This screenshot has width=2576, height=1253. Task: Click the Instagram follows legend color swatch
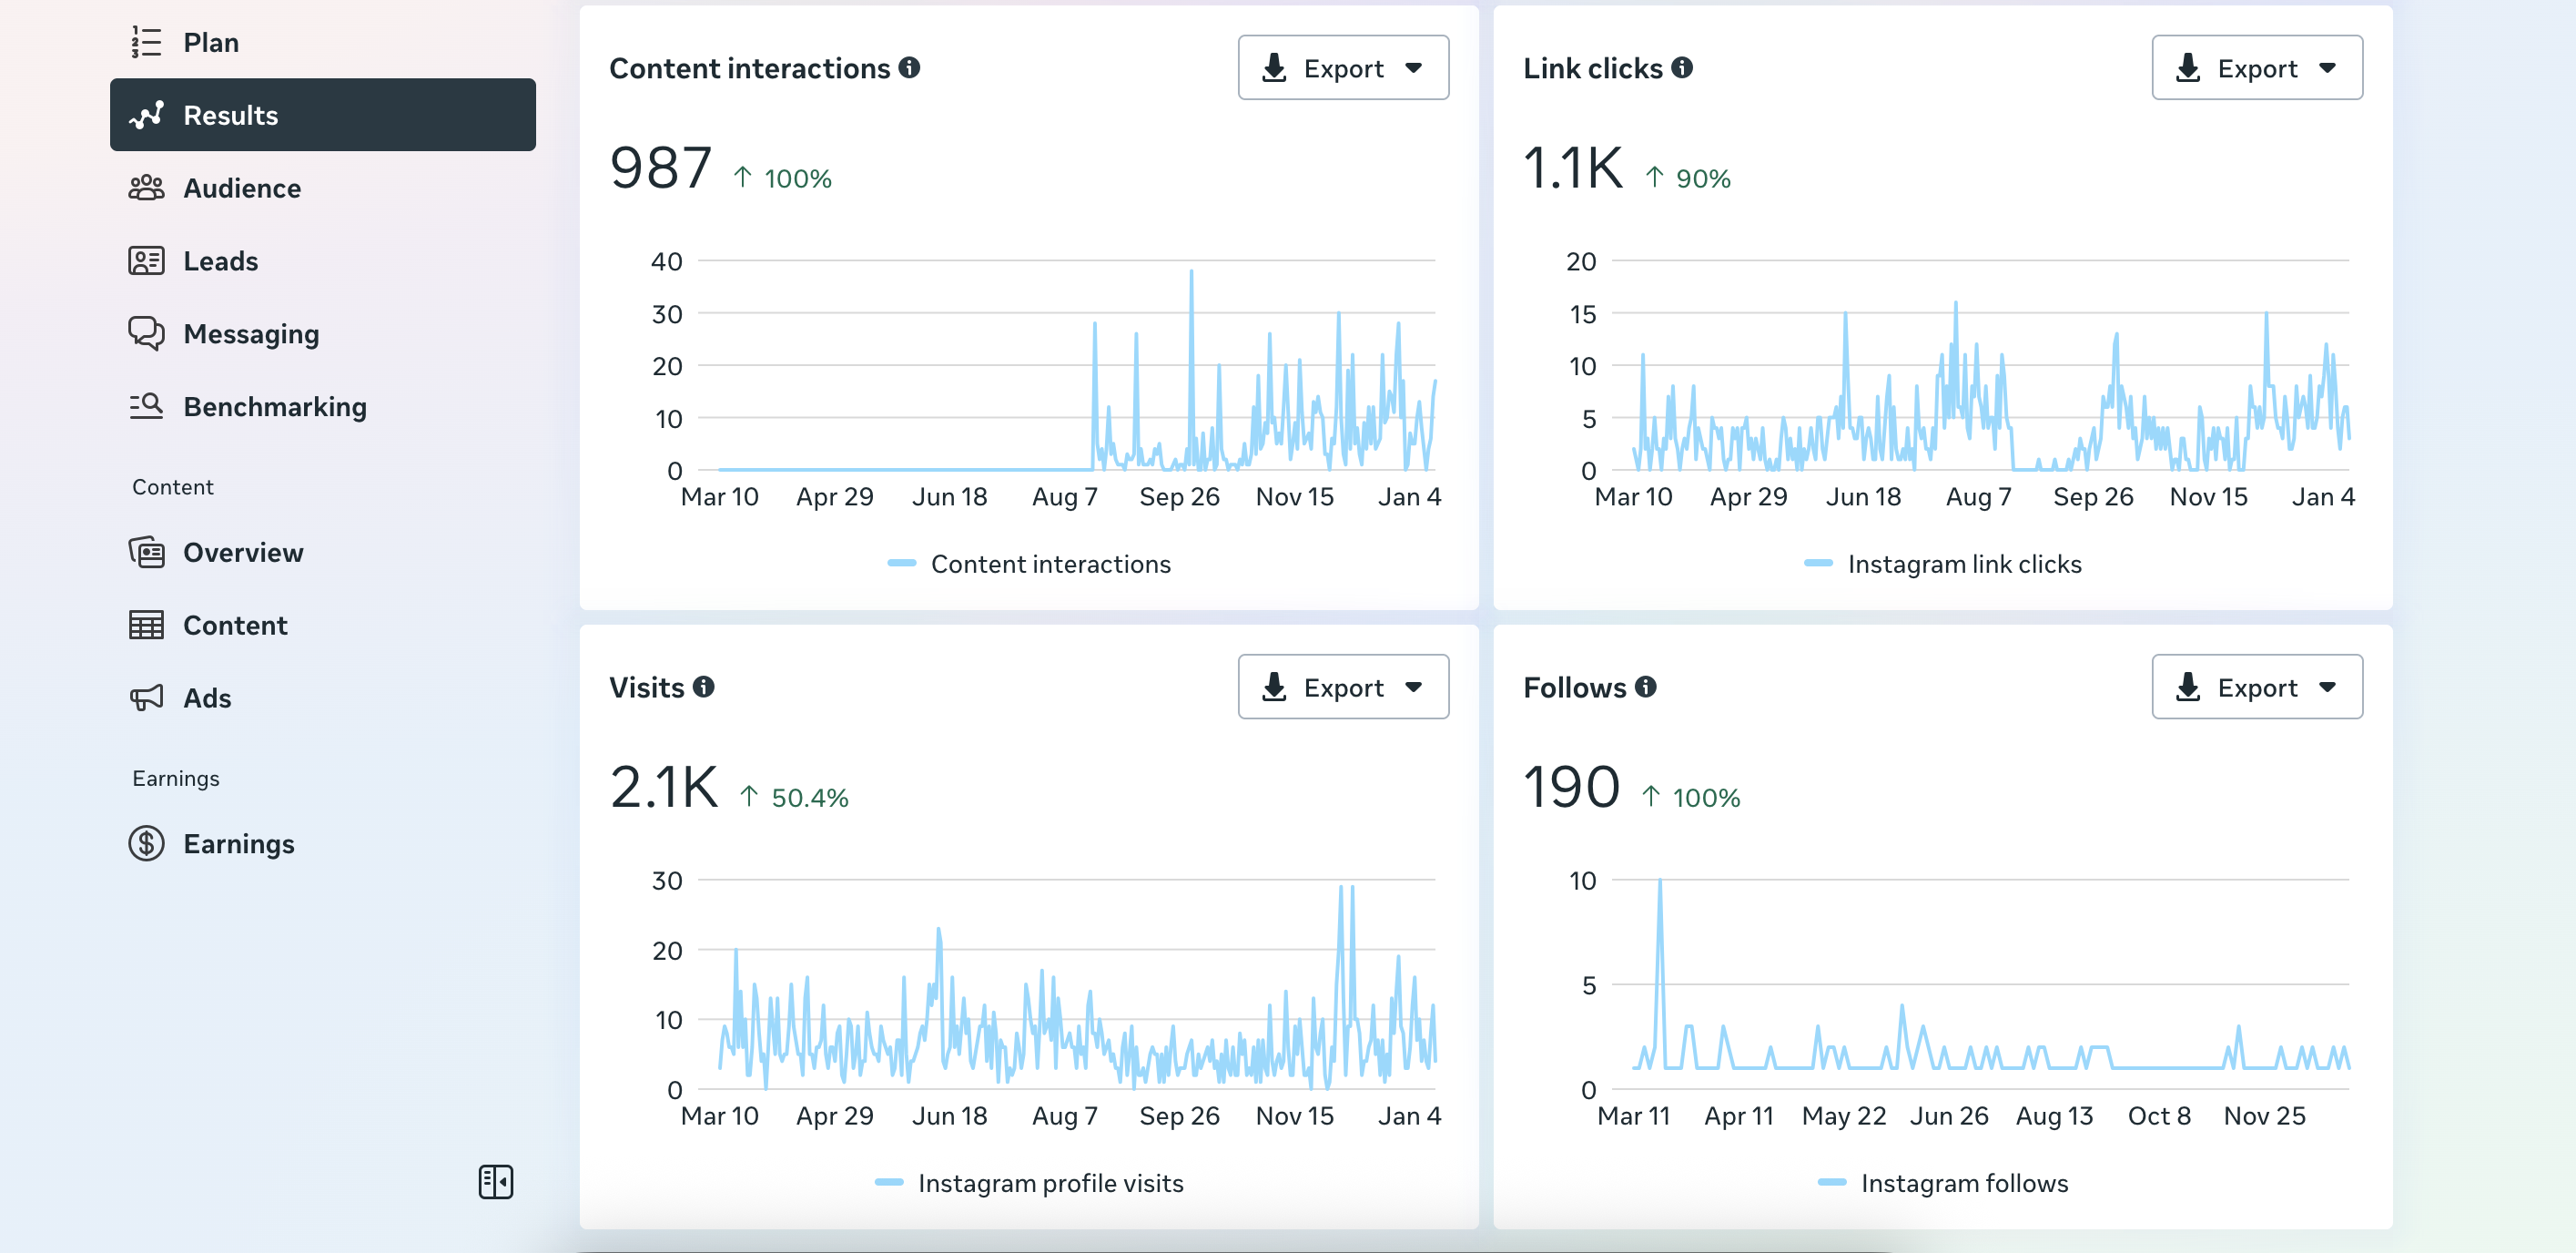[1832, 1183]
